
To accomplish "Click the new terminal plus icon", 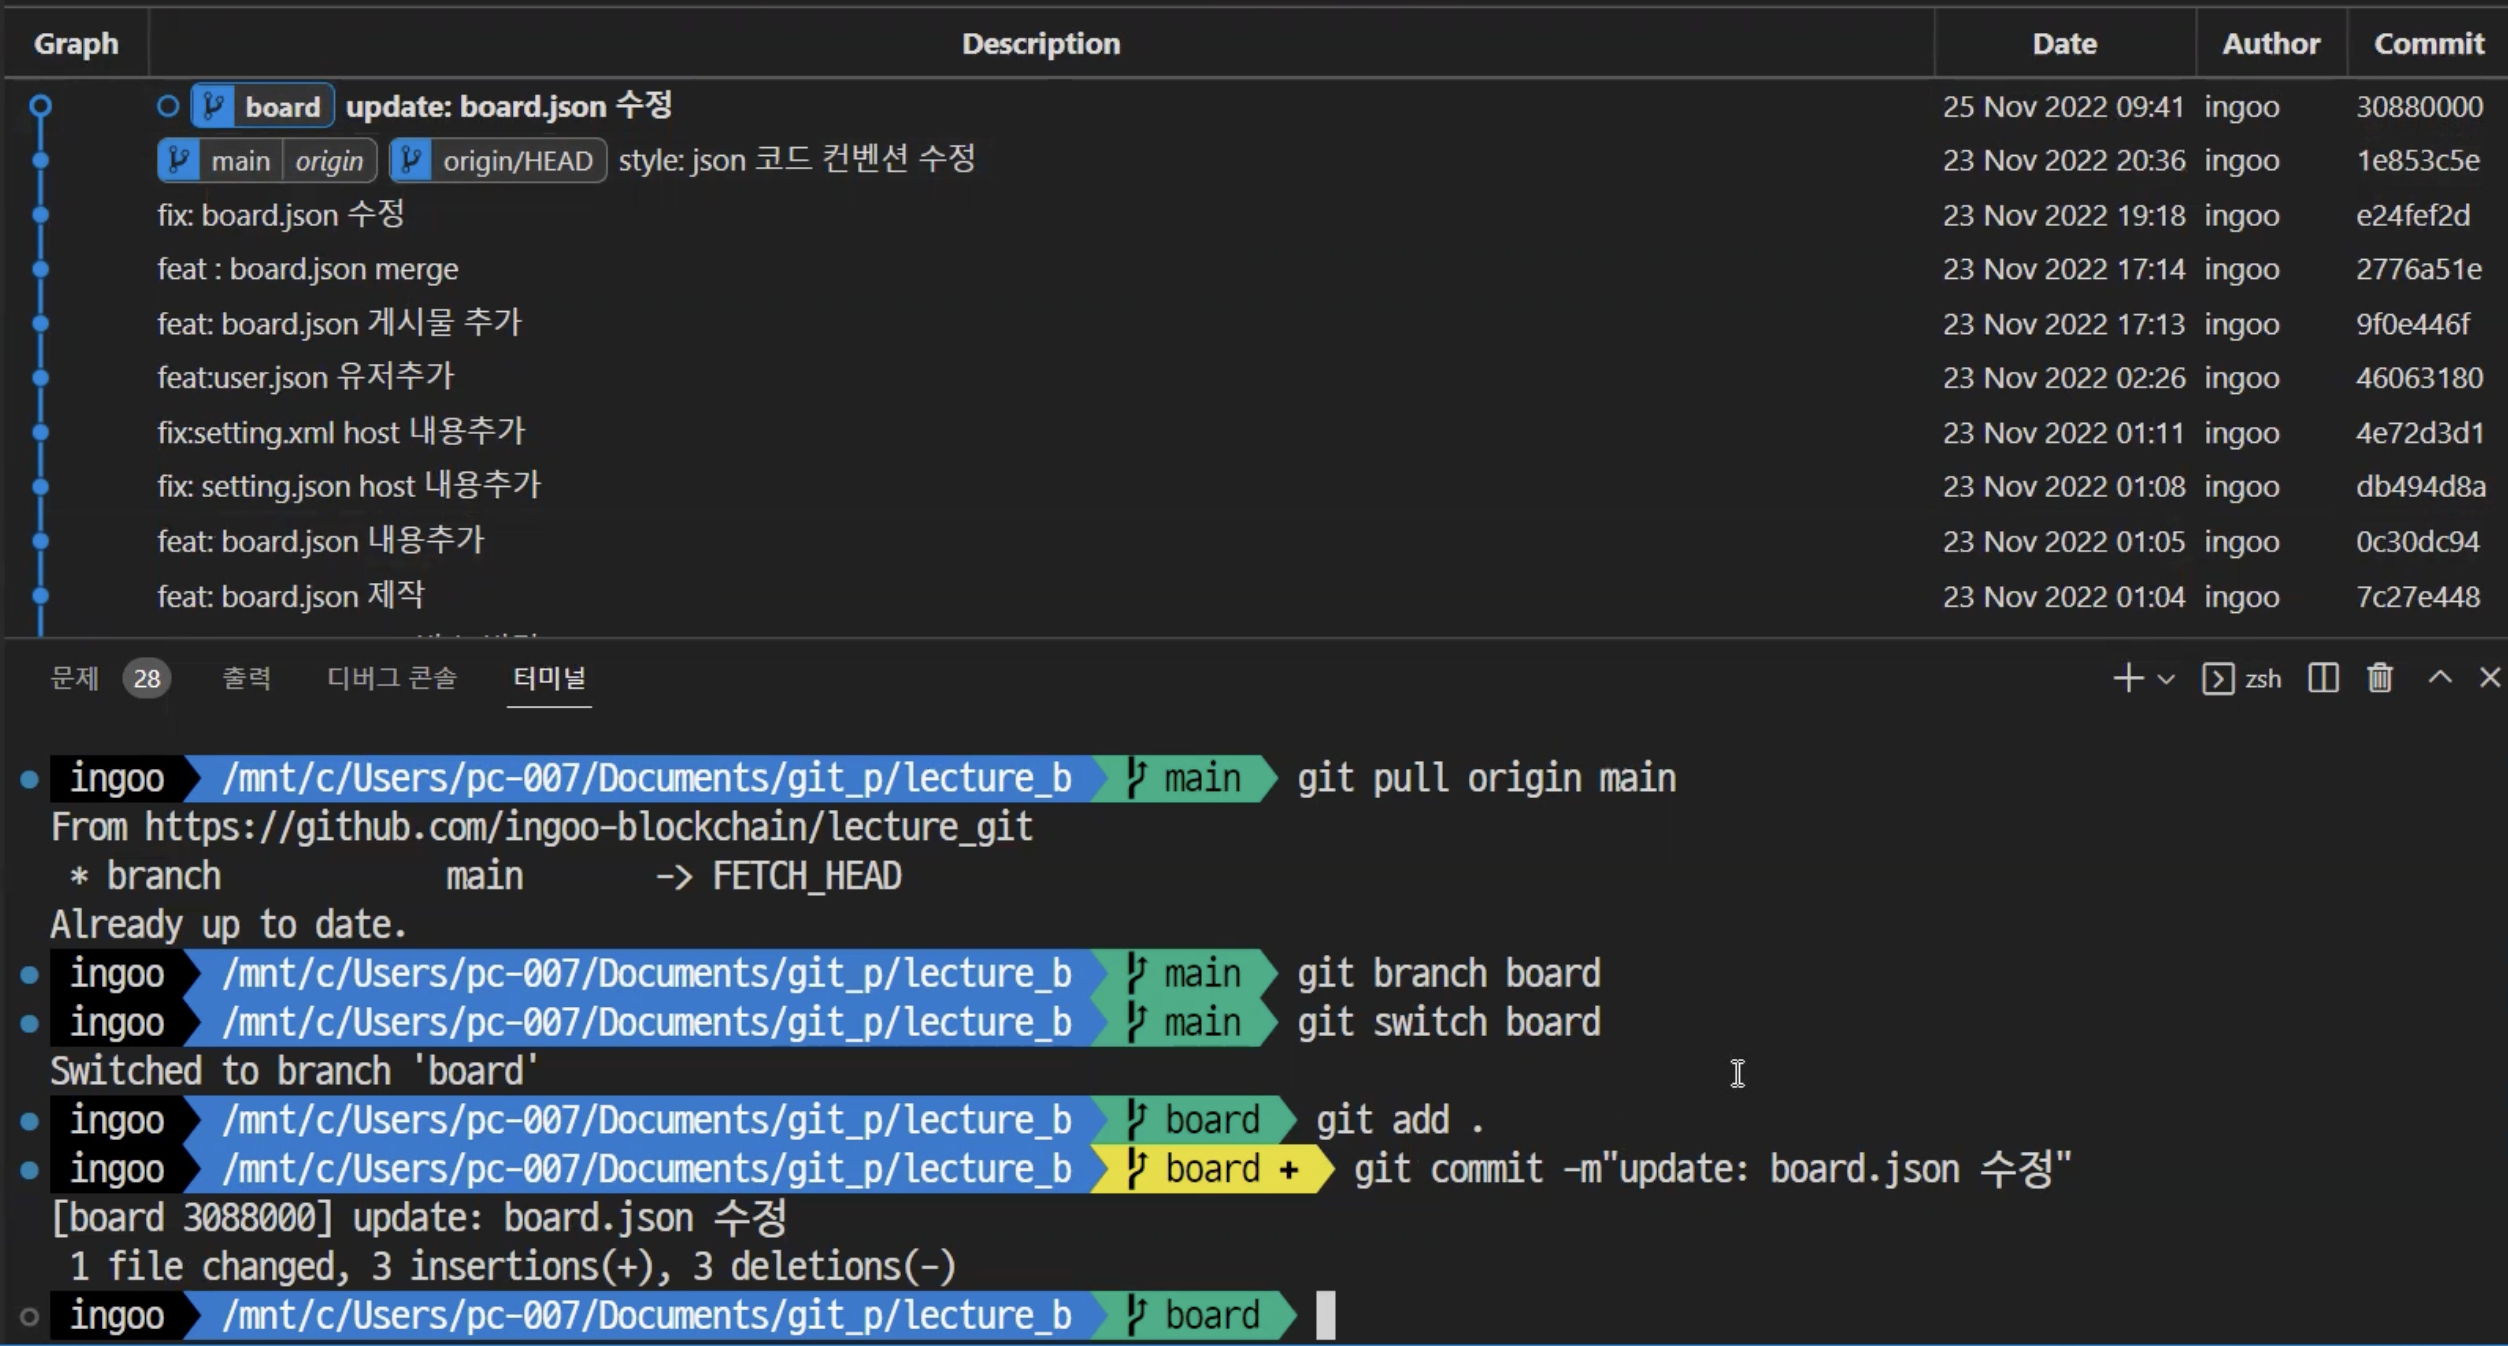I will 2127,678.
